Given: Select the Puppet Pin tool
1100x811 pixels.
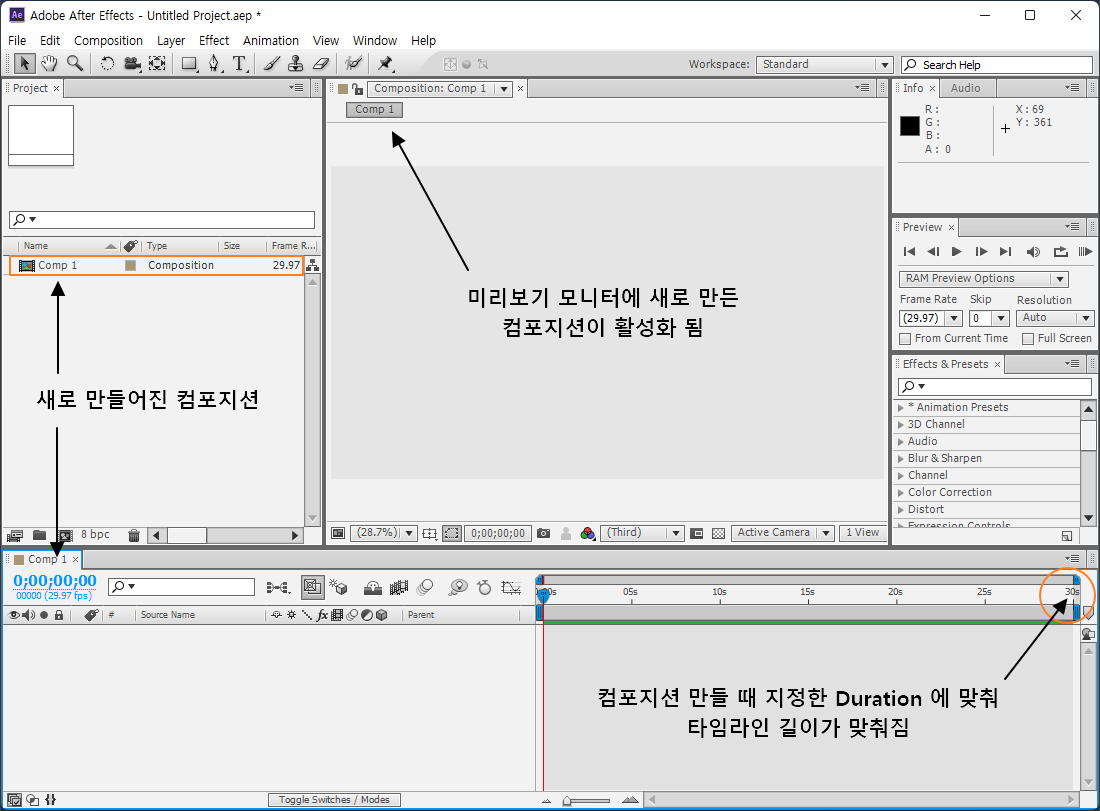Looking at the screenshot, I should 385,64.
